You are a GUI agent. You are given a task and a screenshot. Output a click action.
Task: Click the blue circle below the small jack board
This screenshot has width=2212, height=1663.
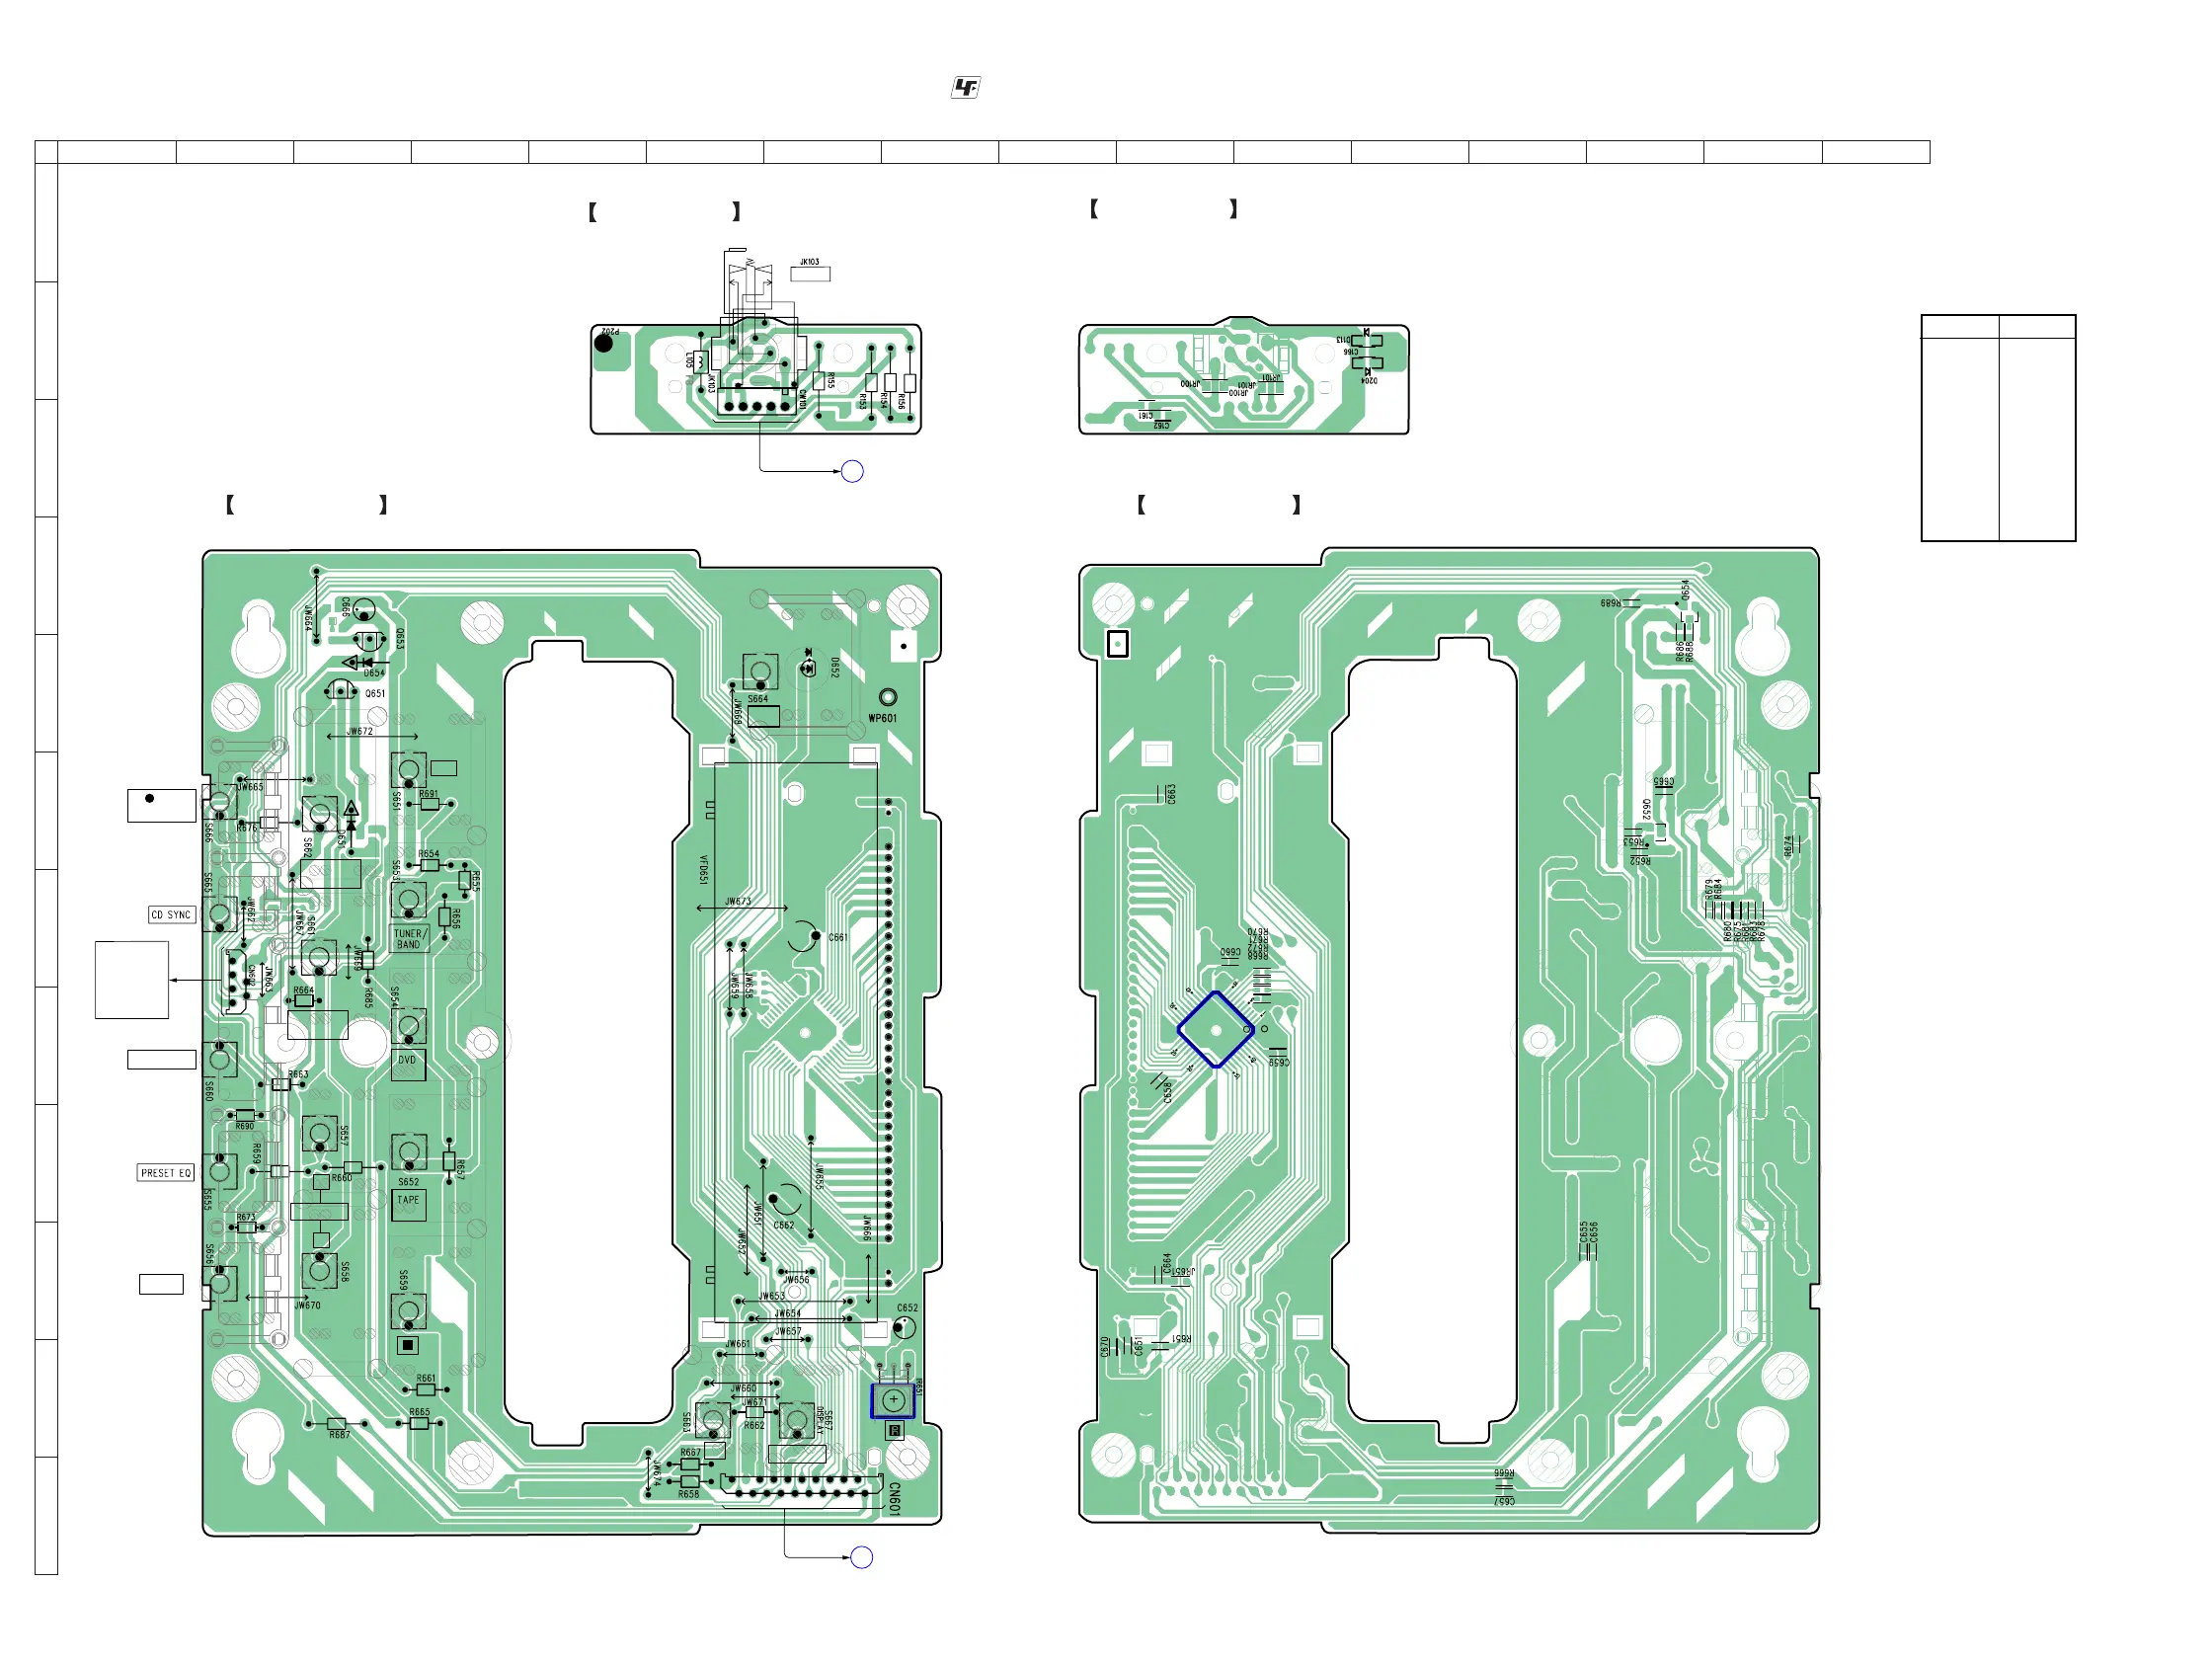tap(852, 472)
